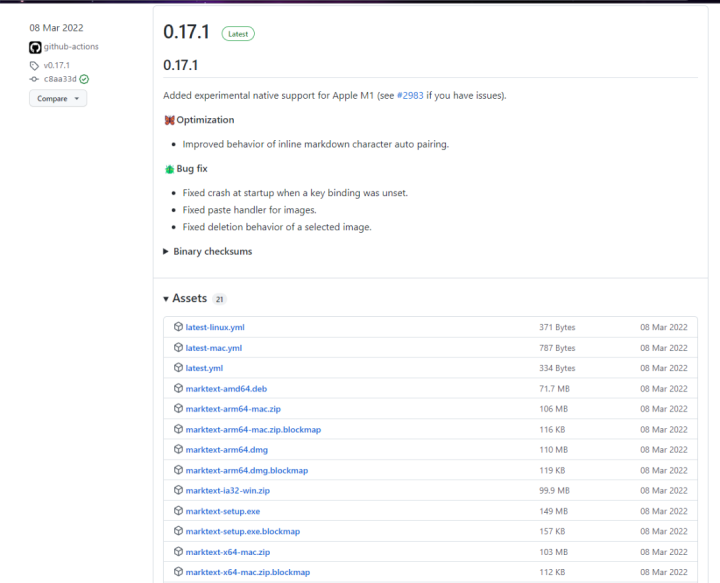This screenshot has width=720, height=583.
Task: Click the 08 Mar 2022 release date in sidebar
Action: click(56, 28)
